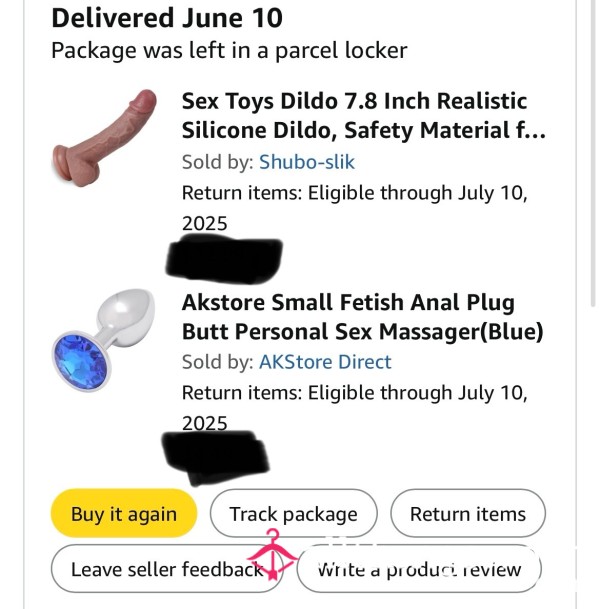
Task: Click the blue jeweled product thumbnail
Action: tap(103, 340)
